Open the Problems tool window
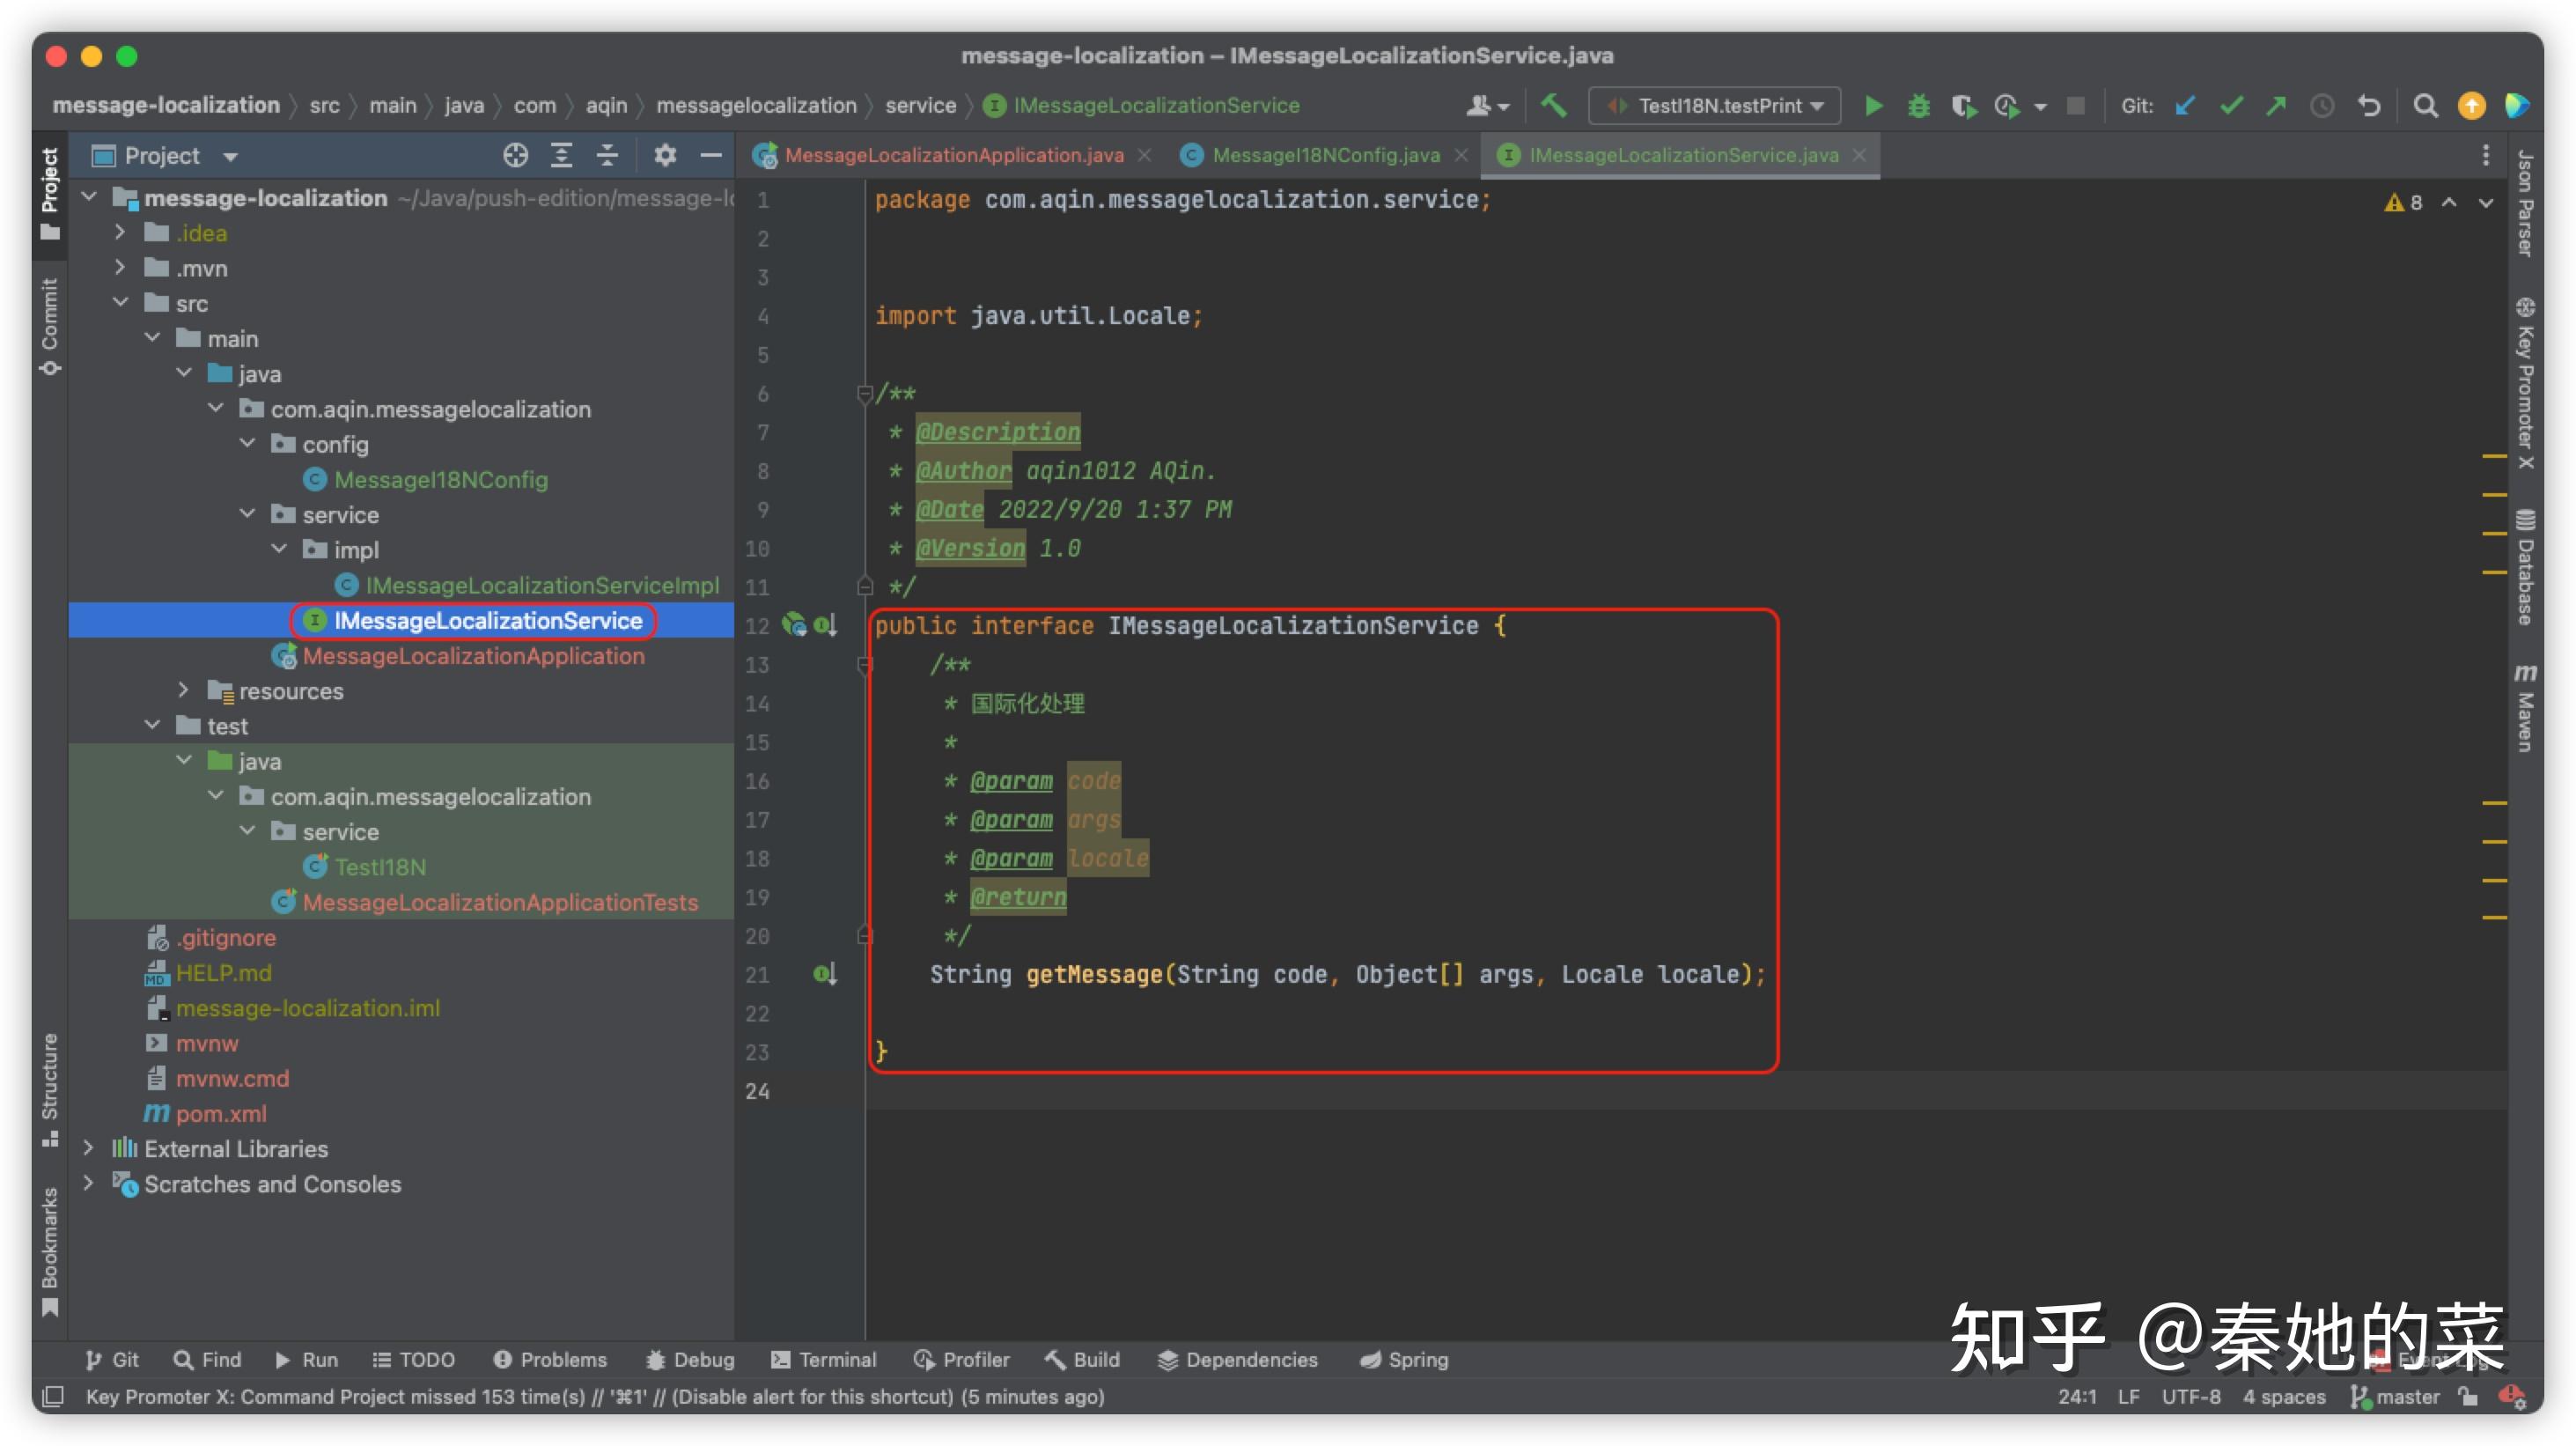The image size is (2576, 1446). (550, 1360)
